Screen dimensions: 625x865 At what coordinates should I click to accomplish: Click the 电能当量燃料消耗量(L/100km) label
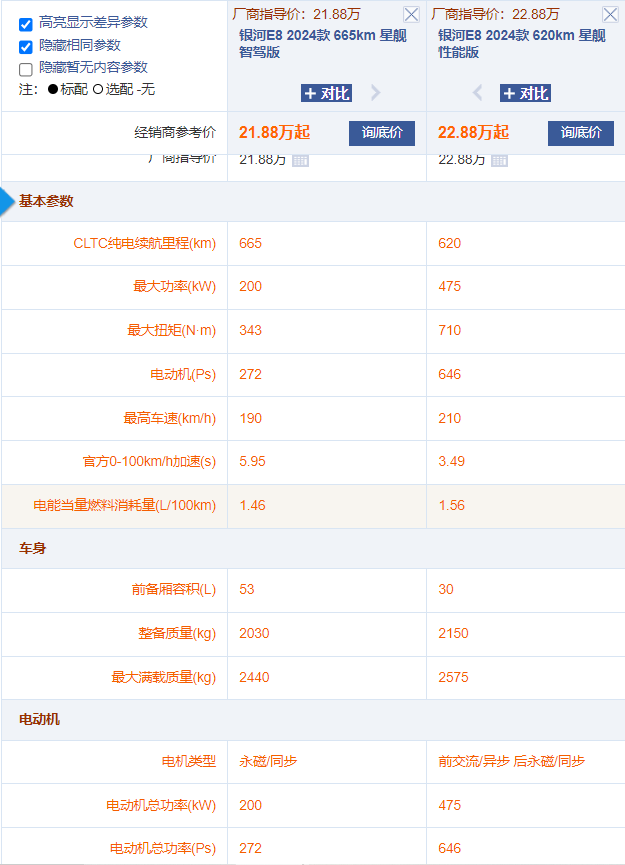tap(125, 505)
